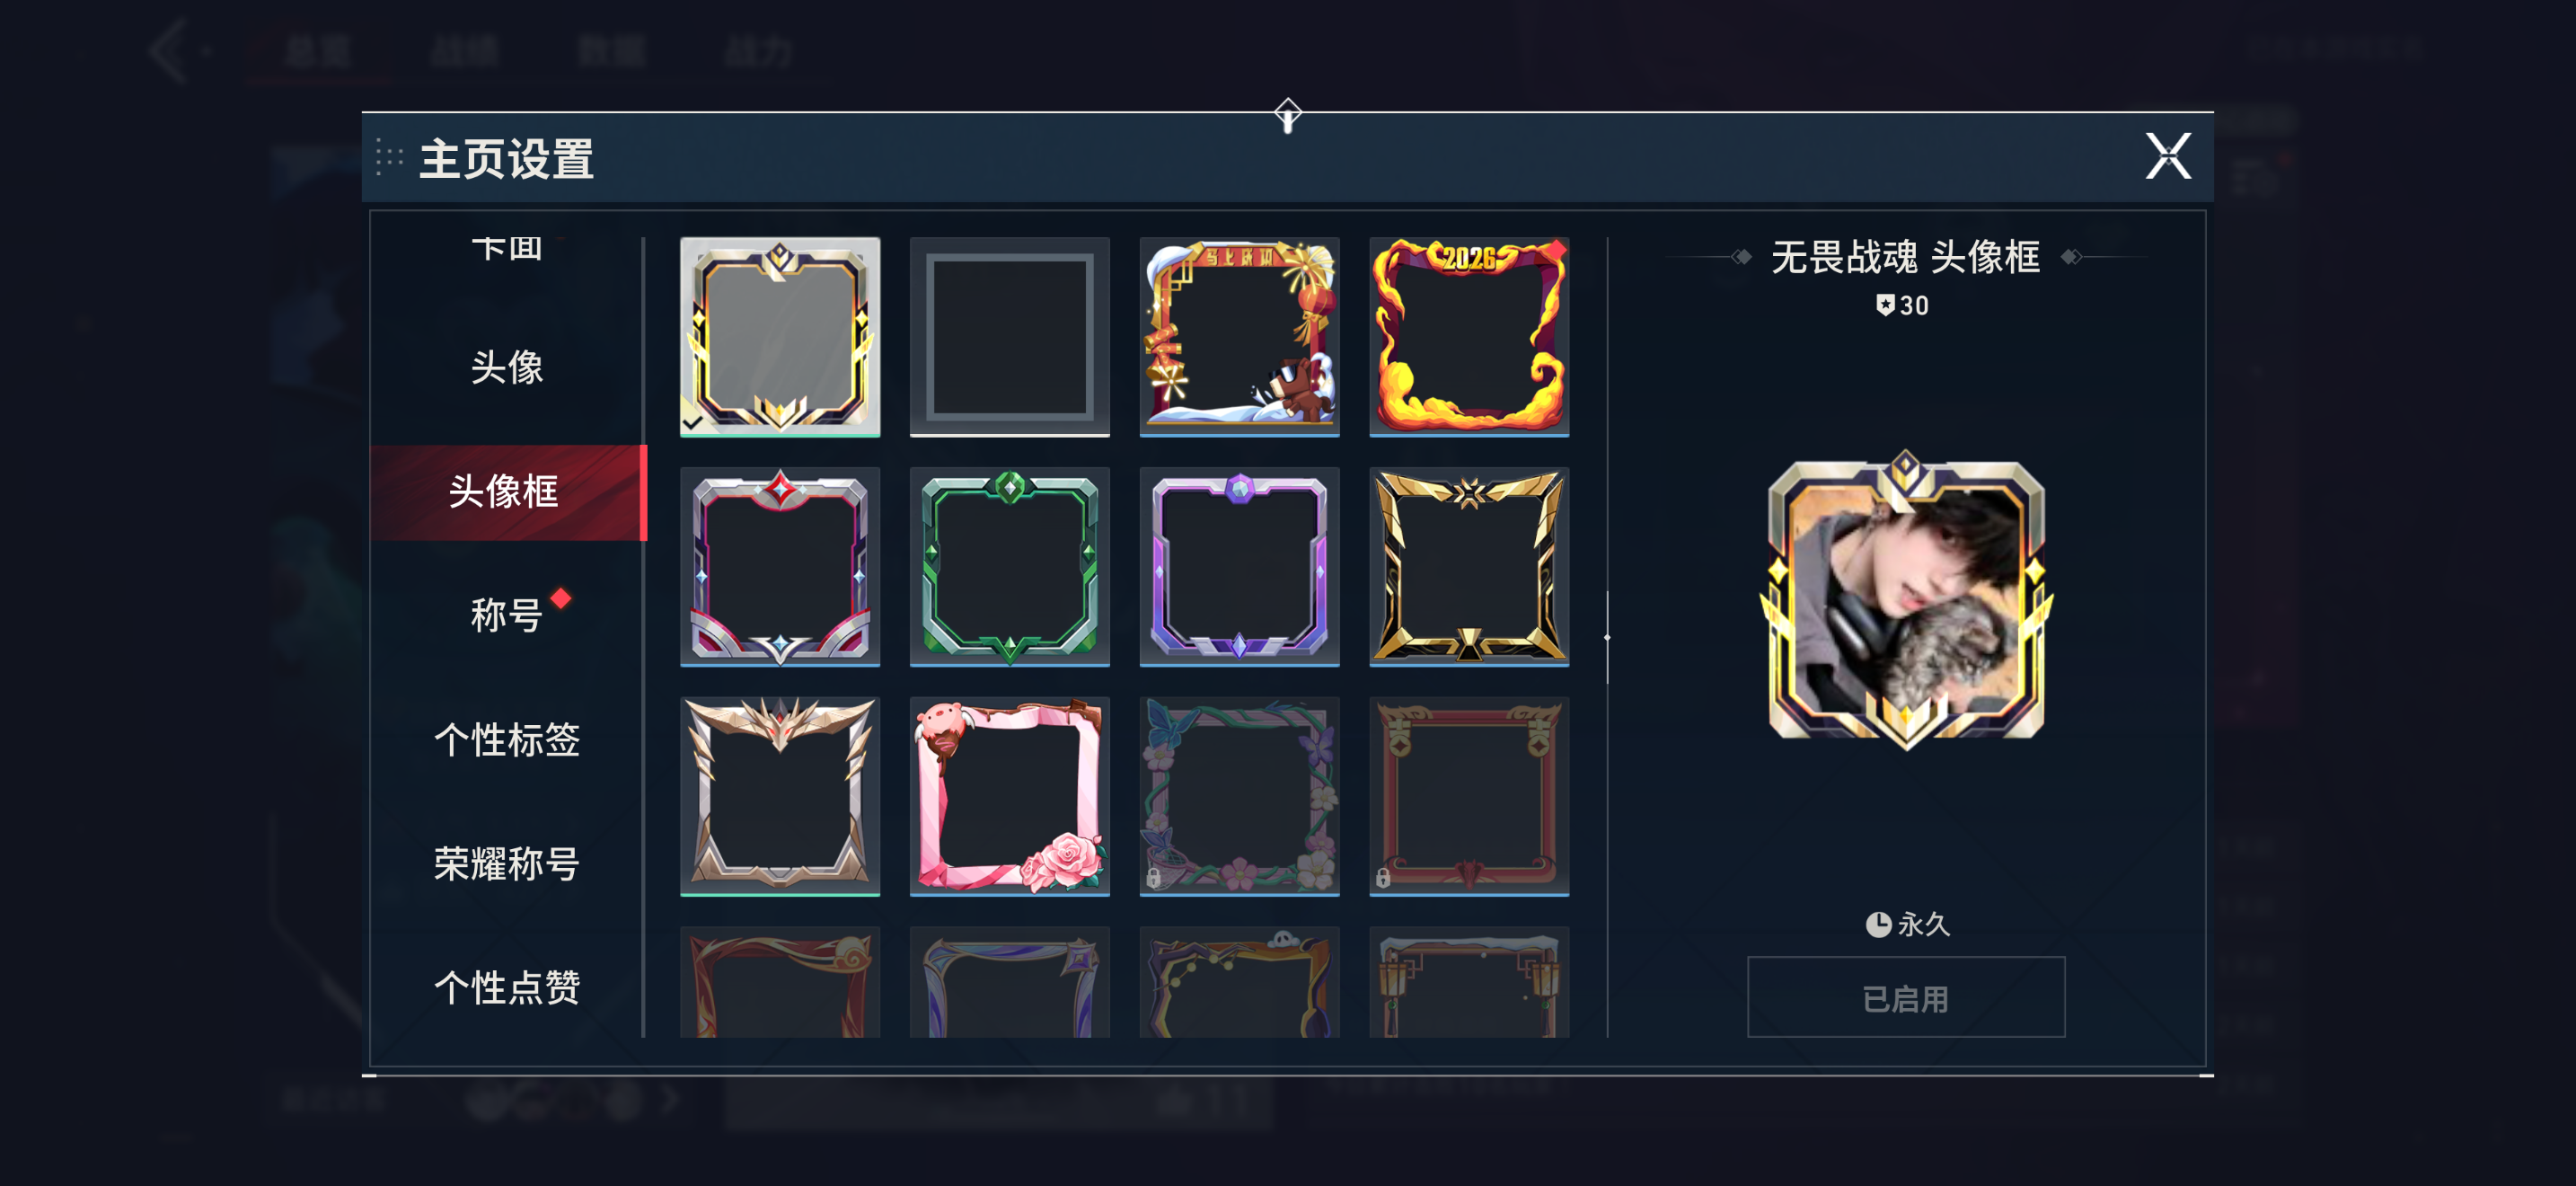Open the 个性标签 personal tags tab
2576x1186 pixels.
(507, 739)
